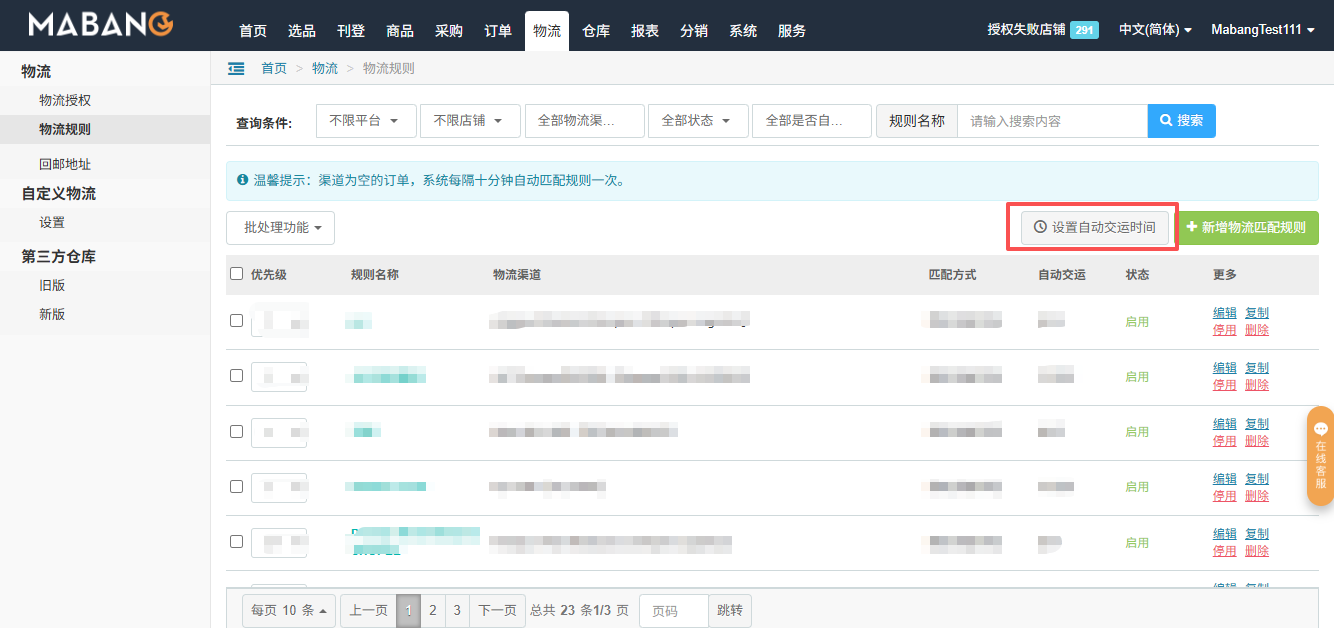Viewport: 1334px width, 628px height.
Task: Click 编辑 link on the first rule row
Action: pos(1224,313)
